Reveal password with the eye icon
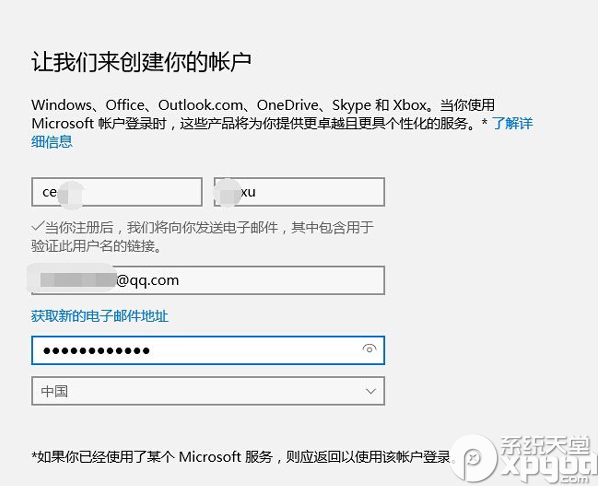Image resolution: width=598 pixels, height=486 pixels. [369, 349]
